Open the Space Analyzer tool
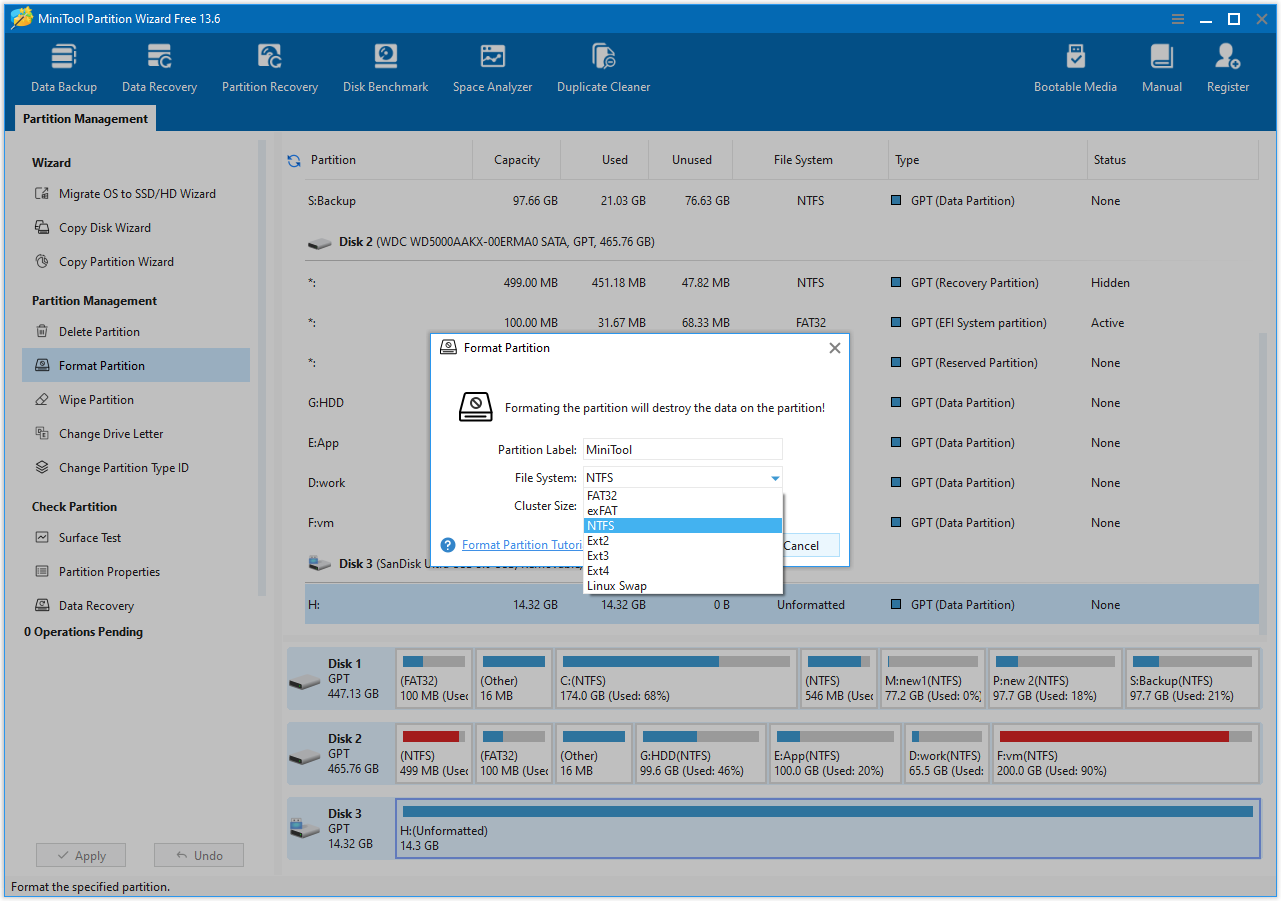Viewport: 1281px width, 901px height. click(492, 67)
